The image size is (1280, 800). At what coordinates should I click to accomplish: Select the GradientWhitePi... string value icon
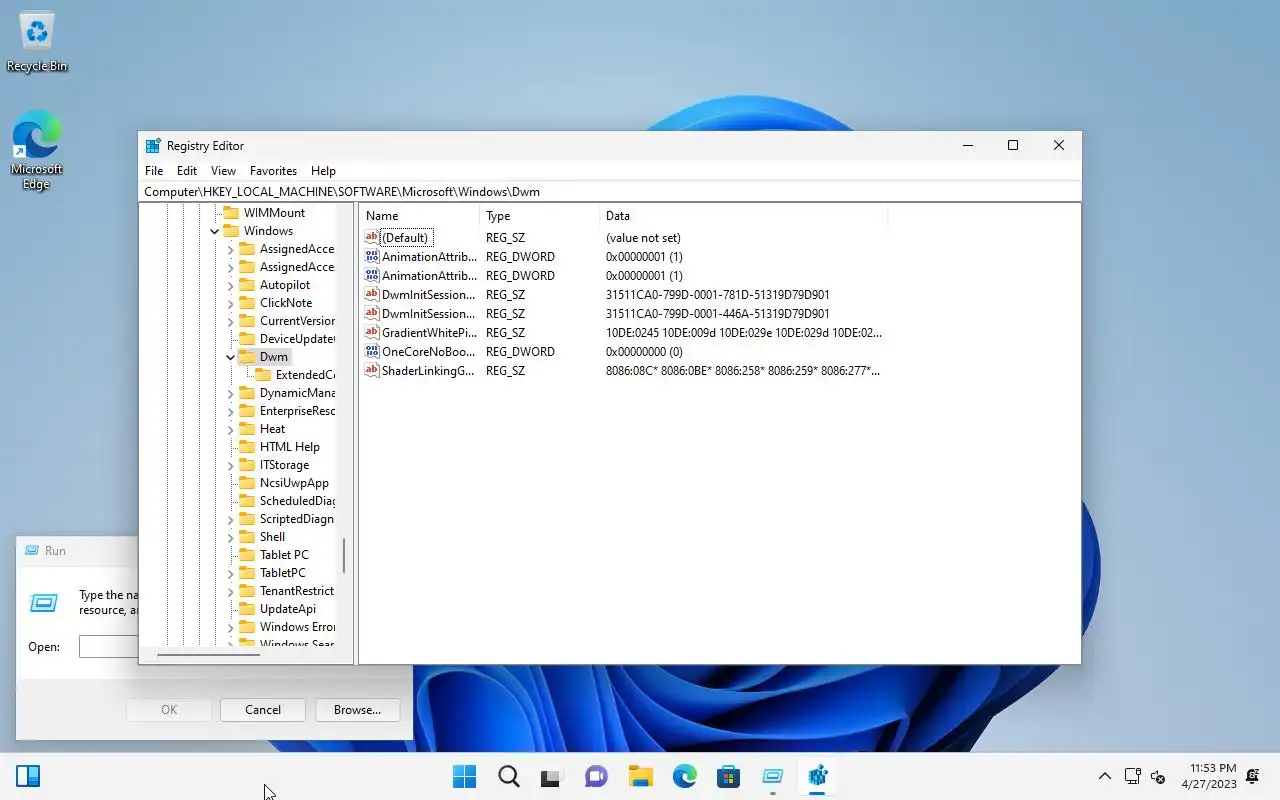372,333
